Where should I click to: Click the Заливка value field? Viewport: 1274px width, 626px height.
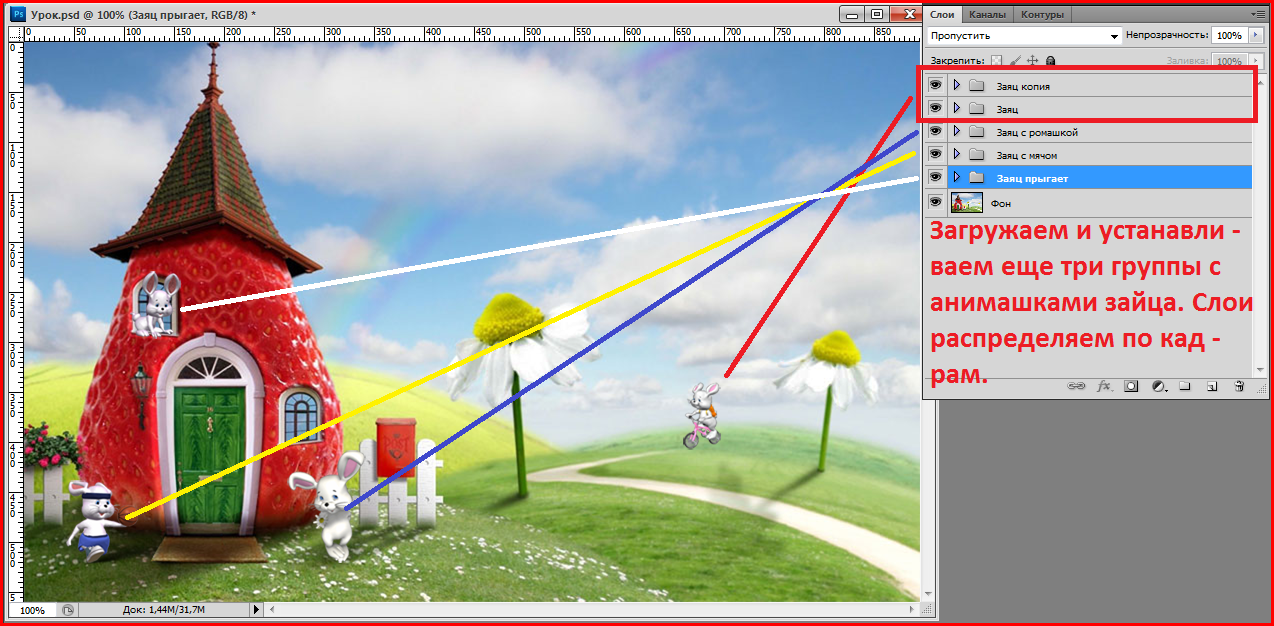tap(1229, 61)
